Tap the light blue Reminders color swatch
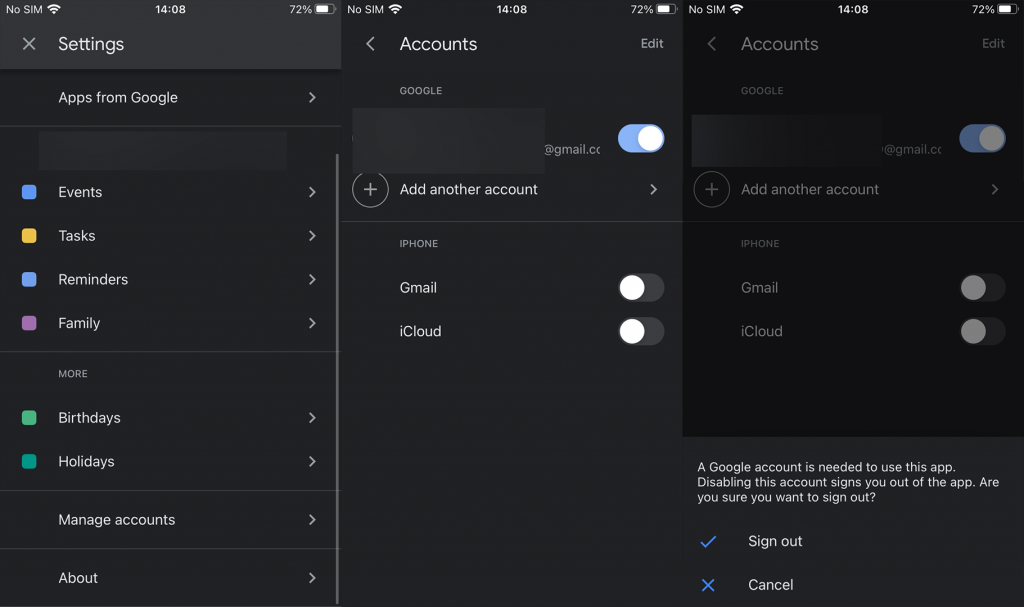The height and width of the screenshot is (607, 1024). click(29, 280)
